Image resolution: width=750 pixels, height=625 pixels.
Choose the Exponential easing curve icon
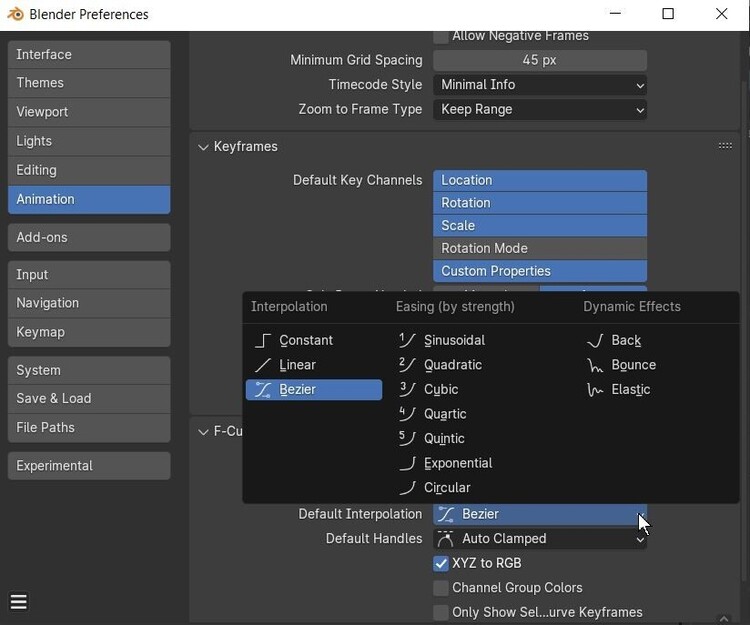point(407,463)
